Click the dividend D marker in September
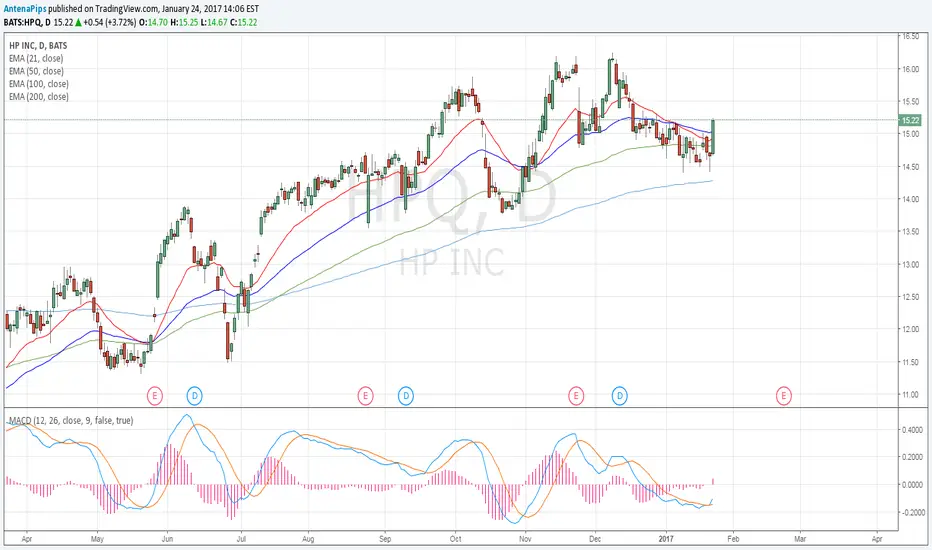Viewport: 932px width, 550px height. click(x=406, y=395)
